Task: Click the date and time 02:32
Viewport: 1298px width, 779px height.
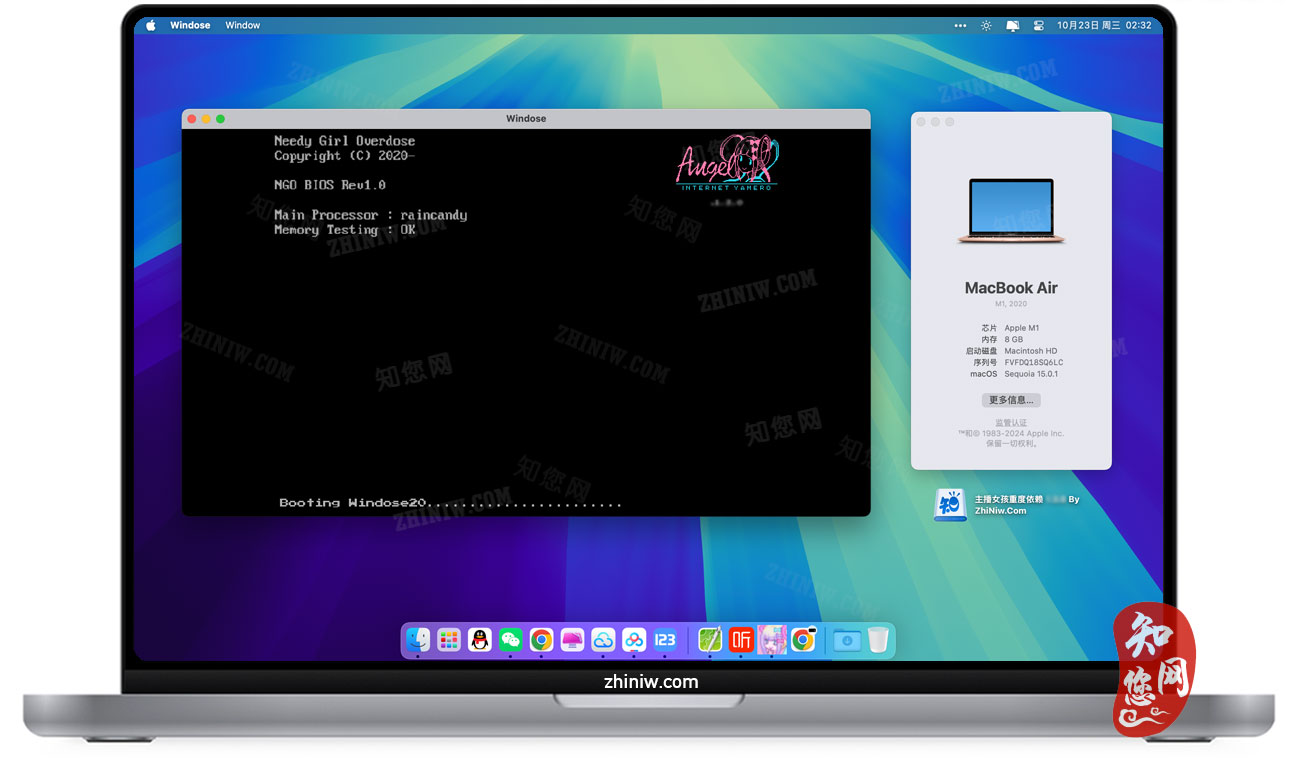Action: [1105, 25]
